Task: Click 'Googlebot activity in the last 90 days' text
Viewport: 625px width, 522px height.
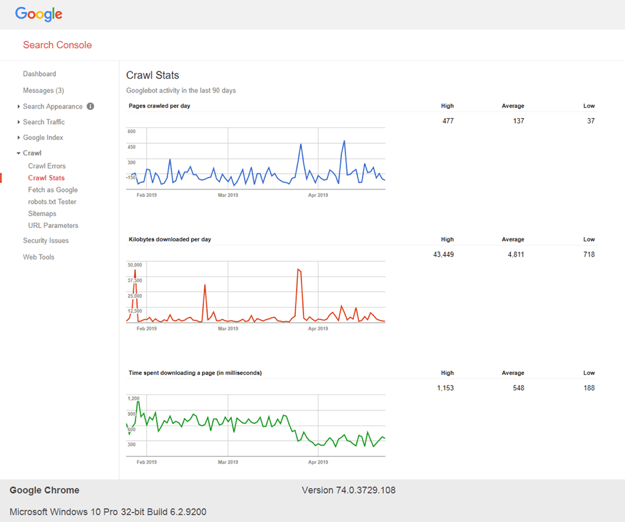Action: click(181, 90)
